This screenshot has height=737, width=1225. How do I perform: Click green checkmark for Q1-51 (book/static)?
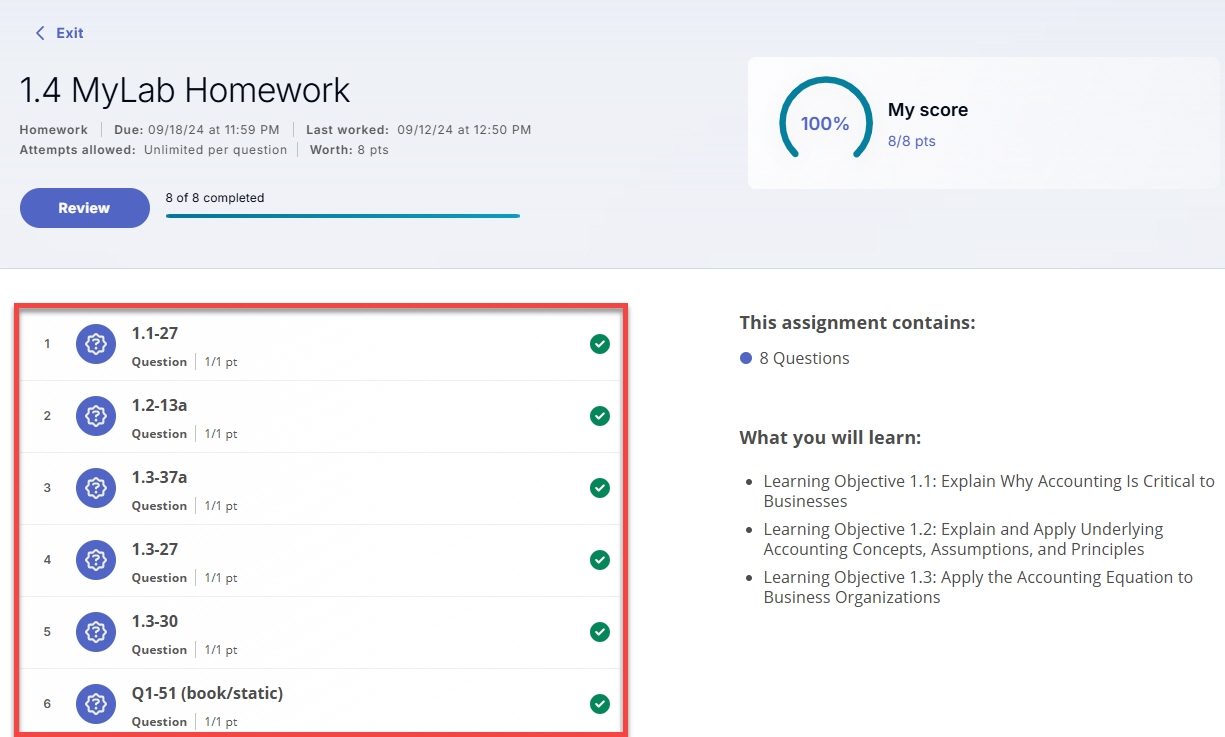click(600, 704)
